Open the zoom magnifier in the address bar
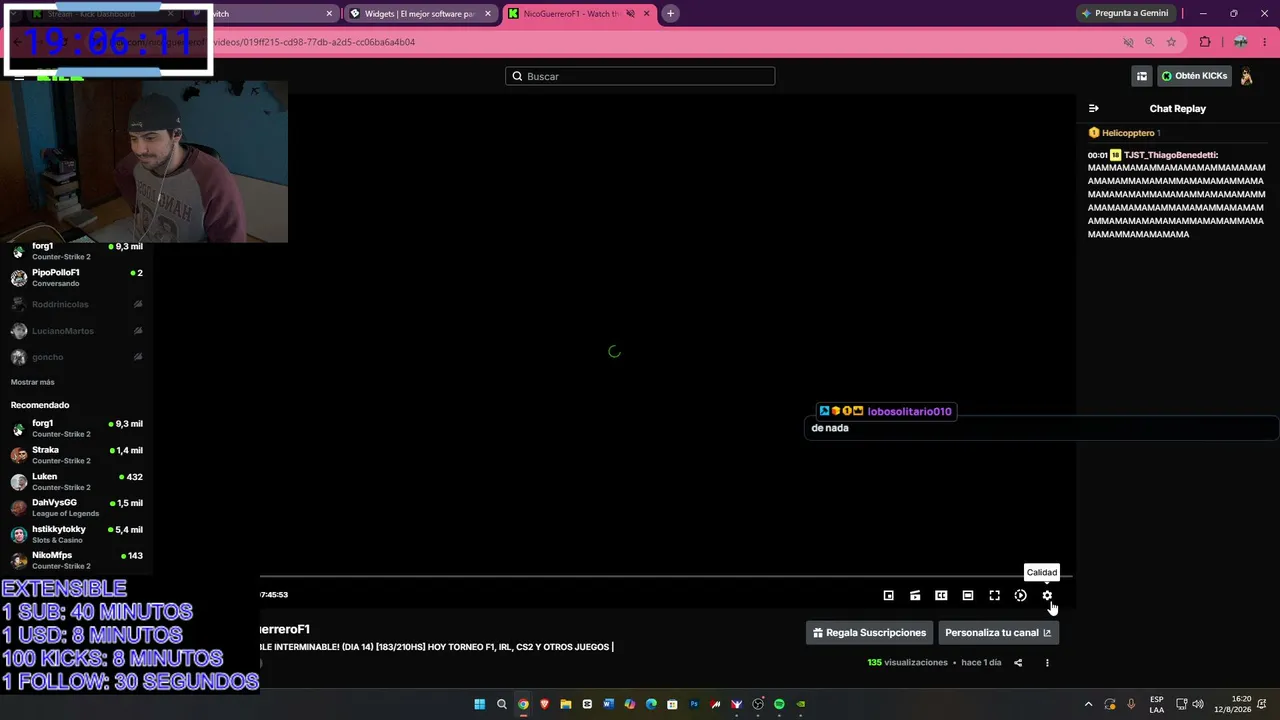1280x720 pixels. click(x=1150, y=42)
